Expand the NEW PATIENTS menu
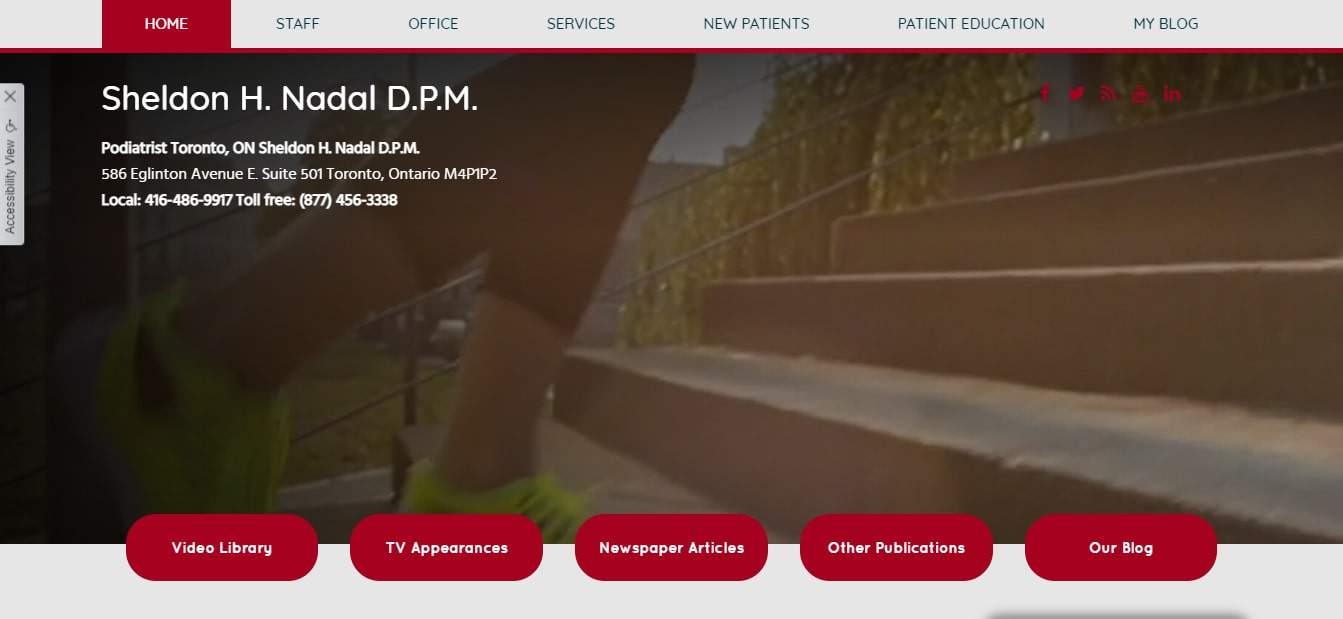 click(756, 24)
